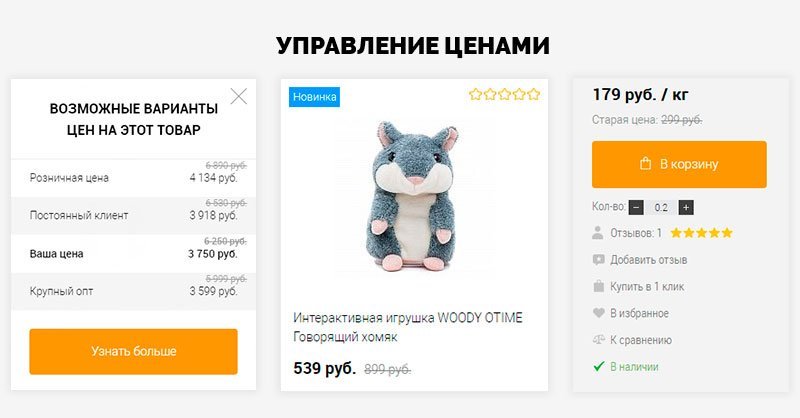Click the quantity field showing 0.2
The image size is (800, 418).
661,207
